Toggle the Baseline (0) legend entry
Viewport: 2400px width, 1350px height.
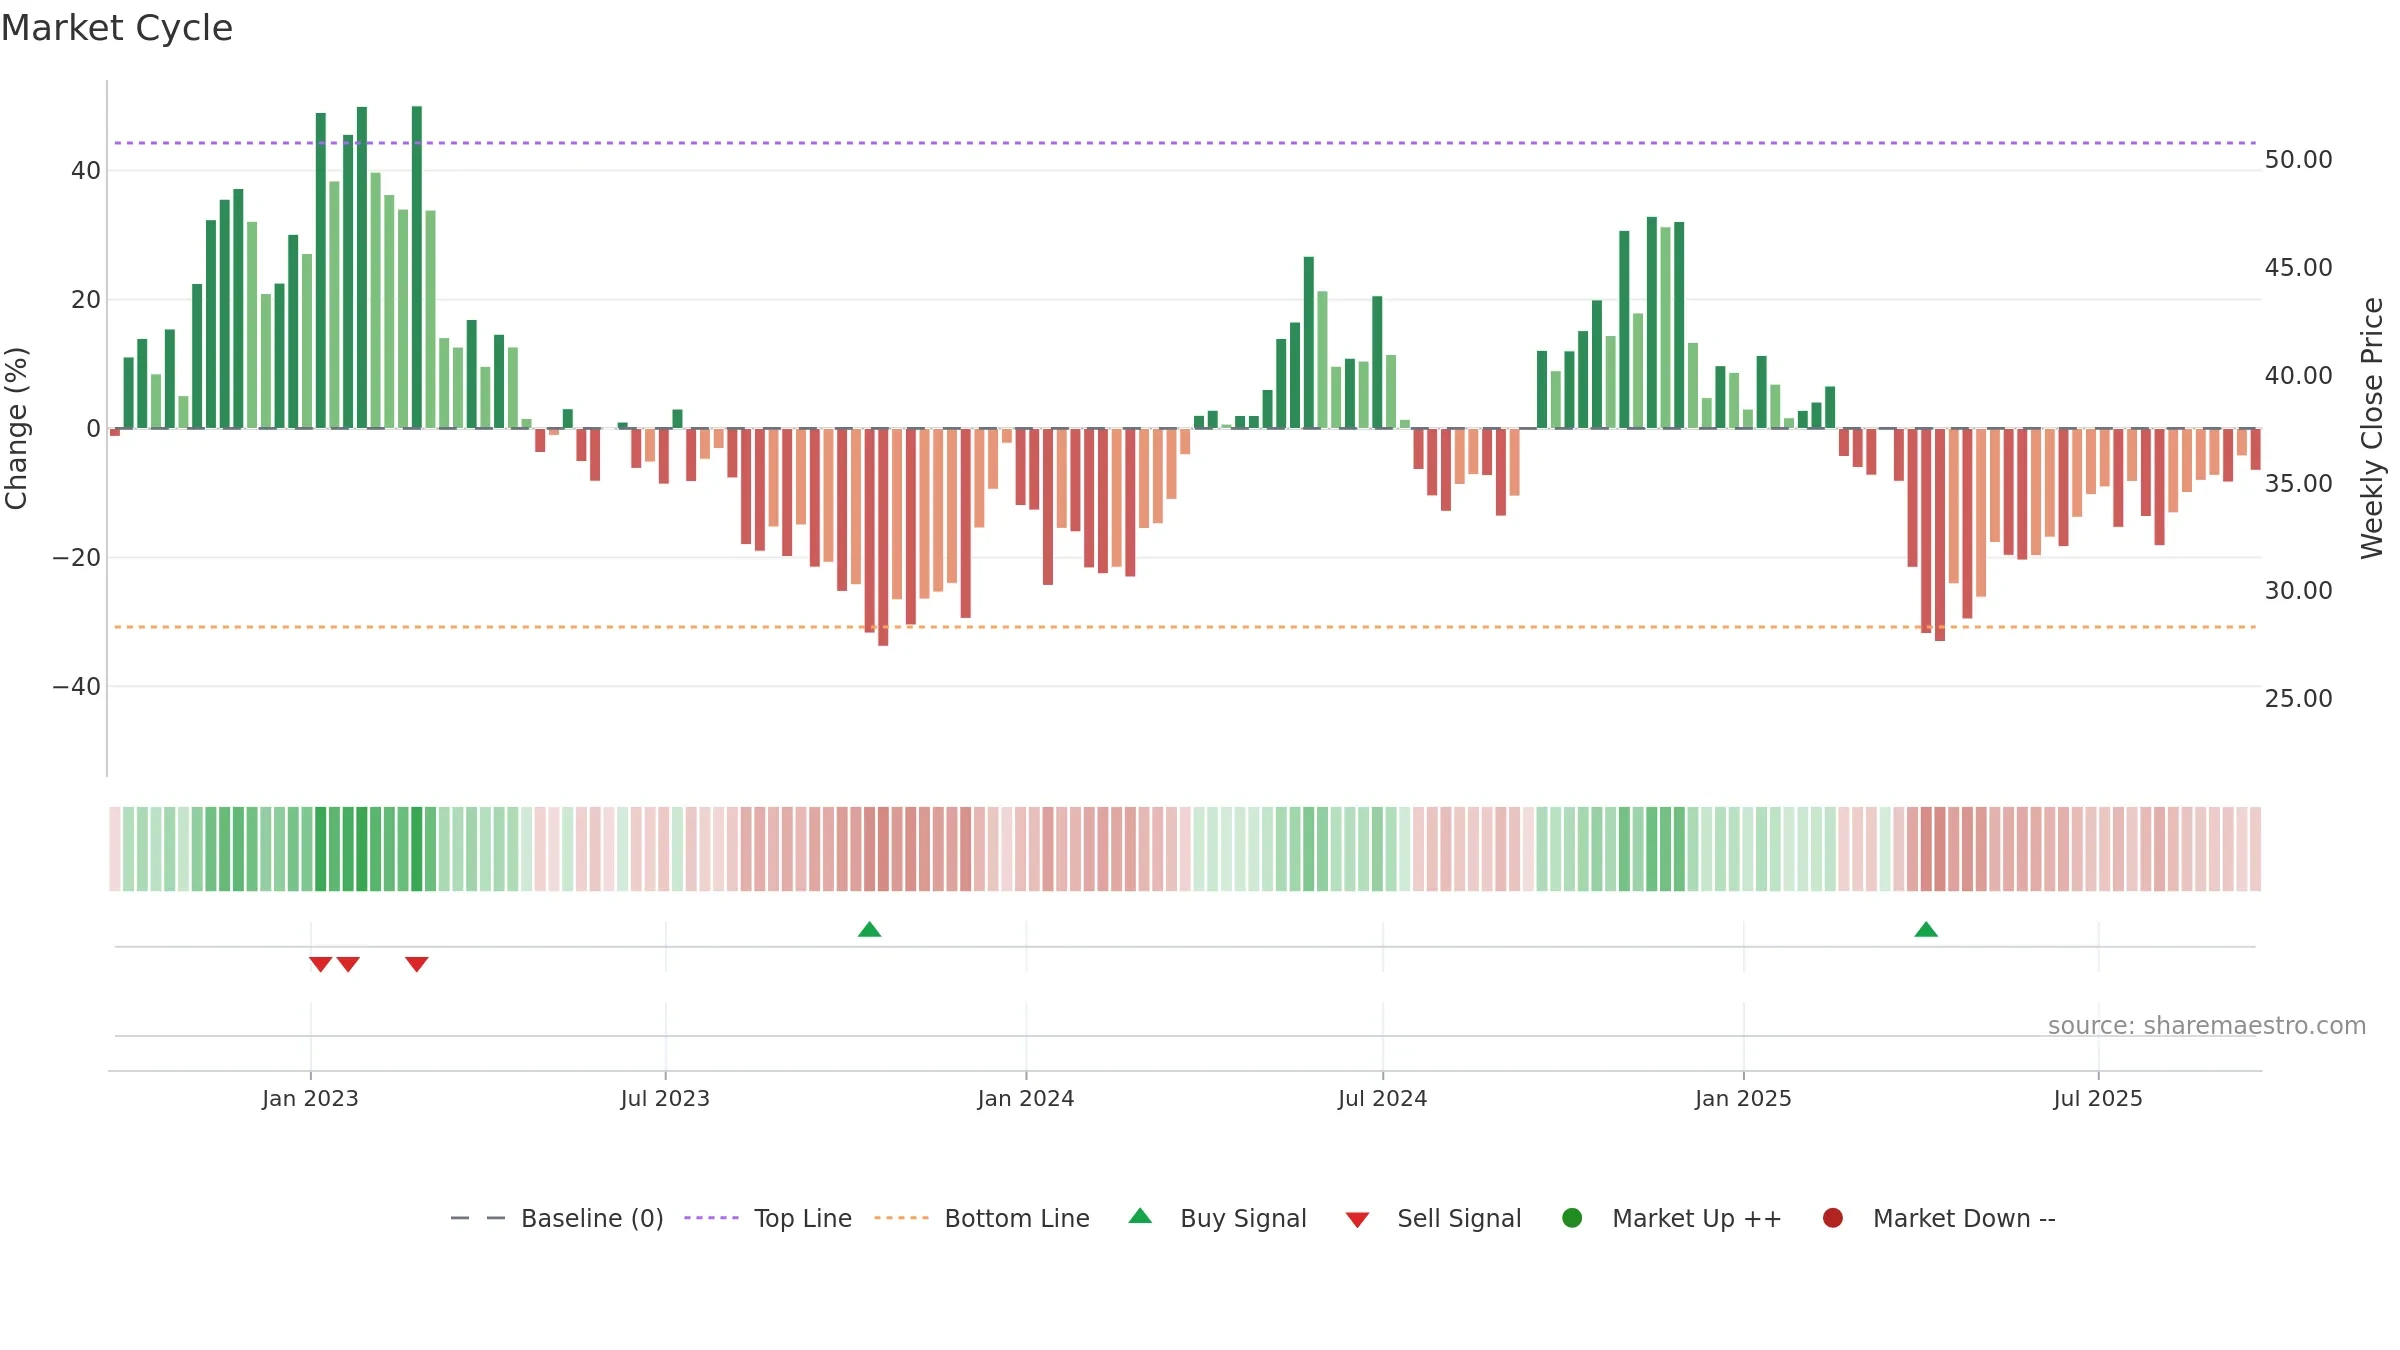557,1218
